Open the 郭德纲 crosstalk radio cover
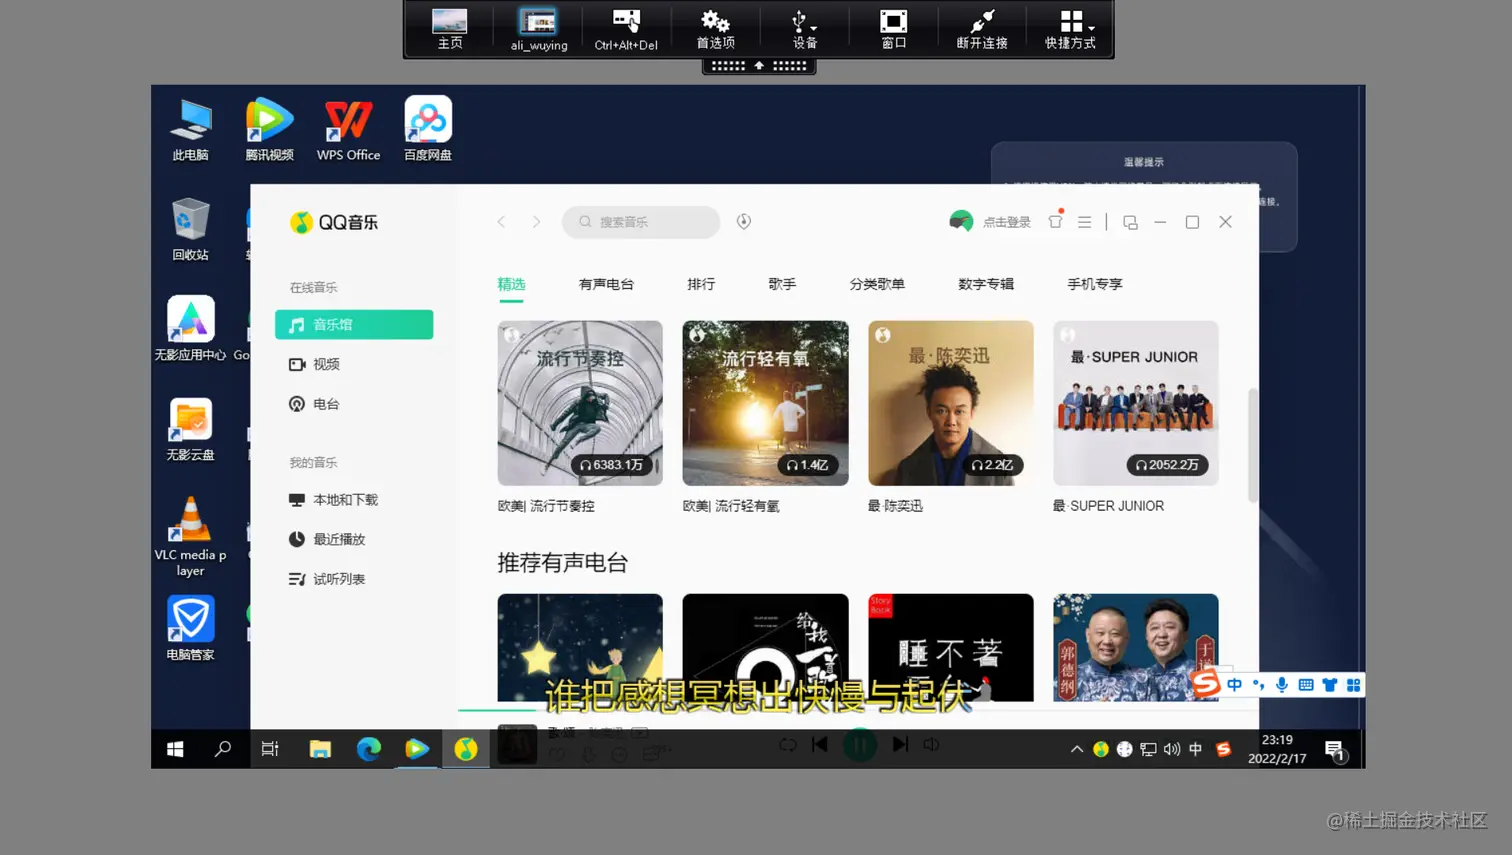The height and width of the screenshot is (855, 1512). (x=1136, y=647)
